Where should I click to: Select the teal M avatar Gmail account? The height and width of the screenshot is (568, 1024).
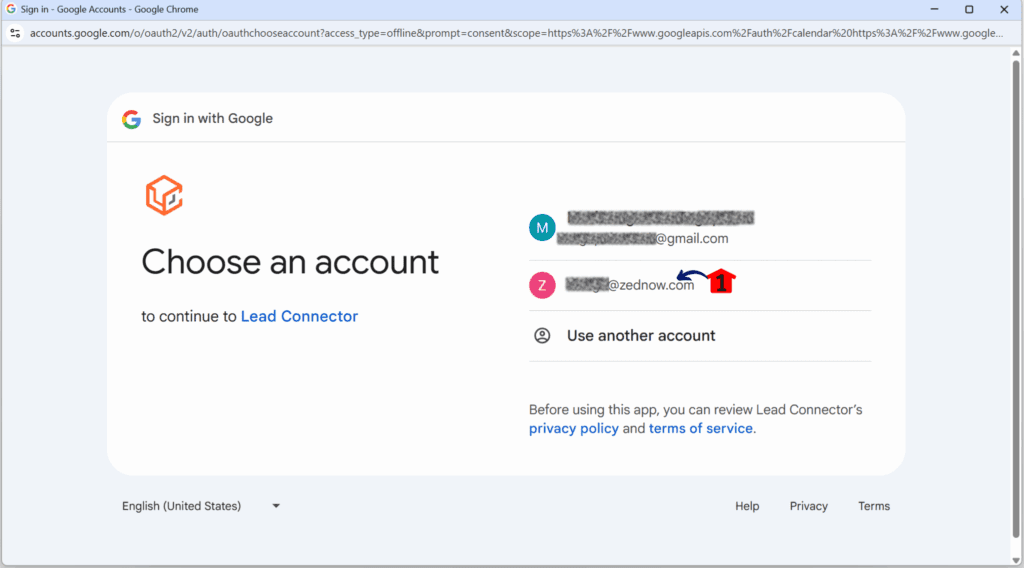click(x=542, y=228)
